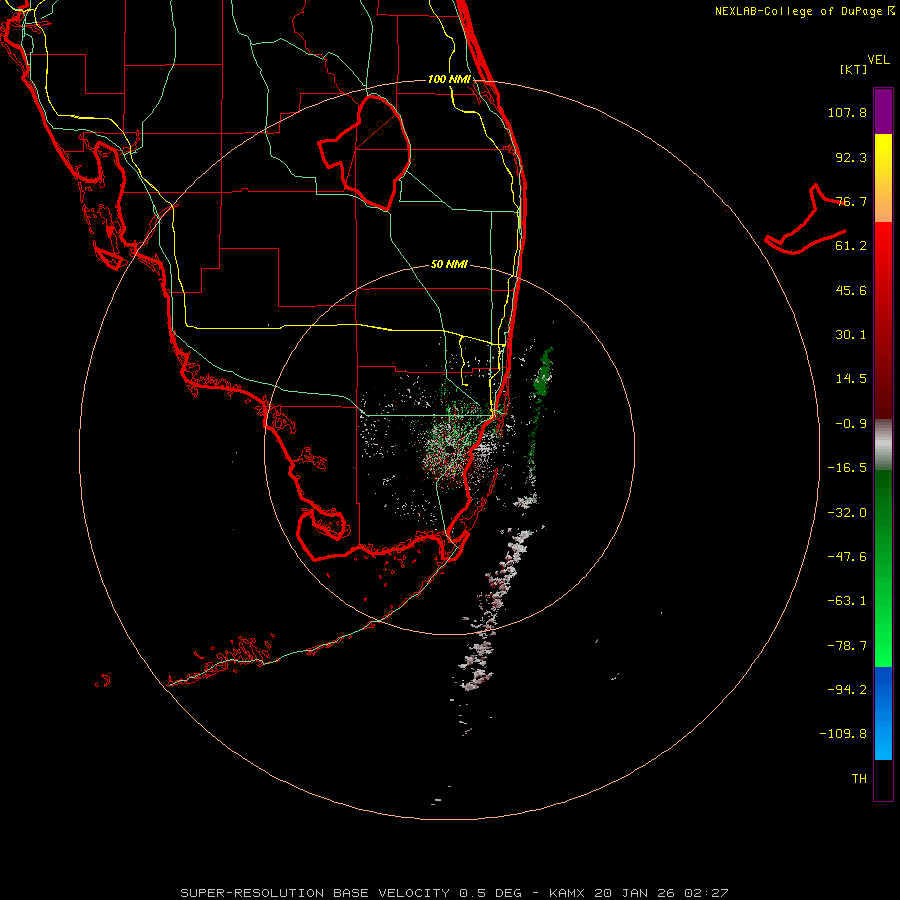This screenshot has height=900, width=900.
Task: Select the 76.7 legend value
Action: (x=851, y=201)
